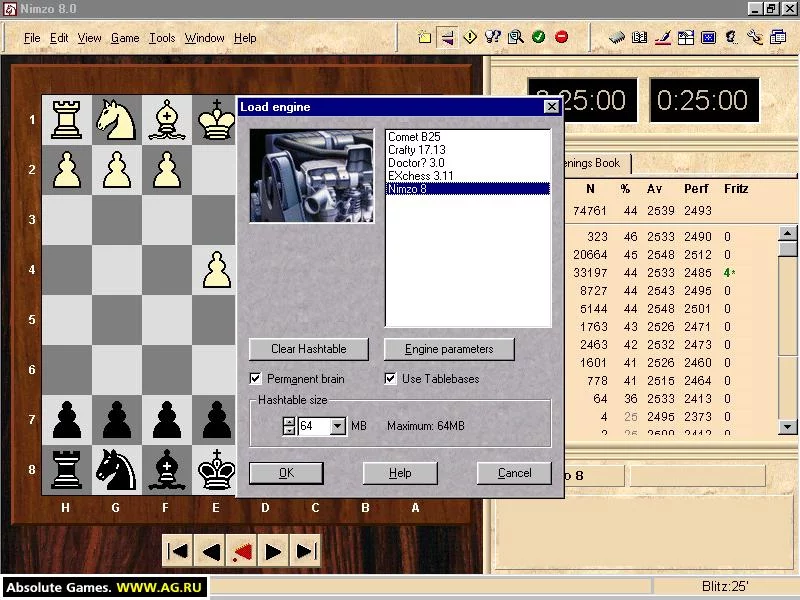
Task: Click the green checkmark toolbar icon
Action: pyautogui.click(x=538, y=37)
